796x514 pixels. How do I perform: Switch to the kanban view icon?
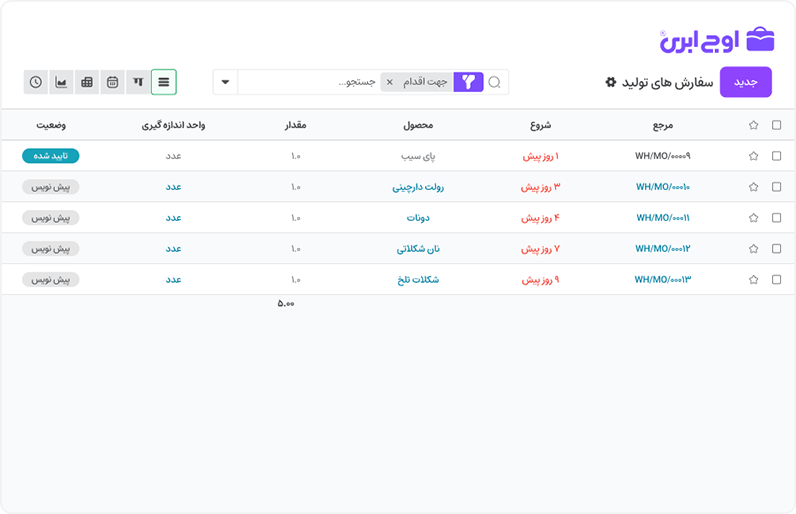click(x=138, y=82)
